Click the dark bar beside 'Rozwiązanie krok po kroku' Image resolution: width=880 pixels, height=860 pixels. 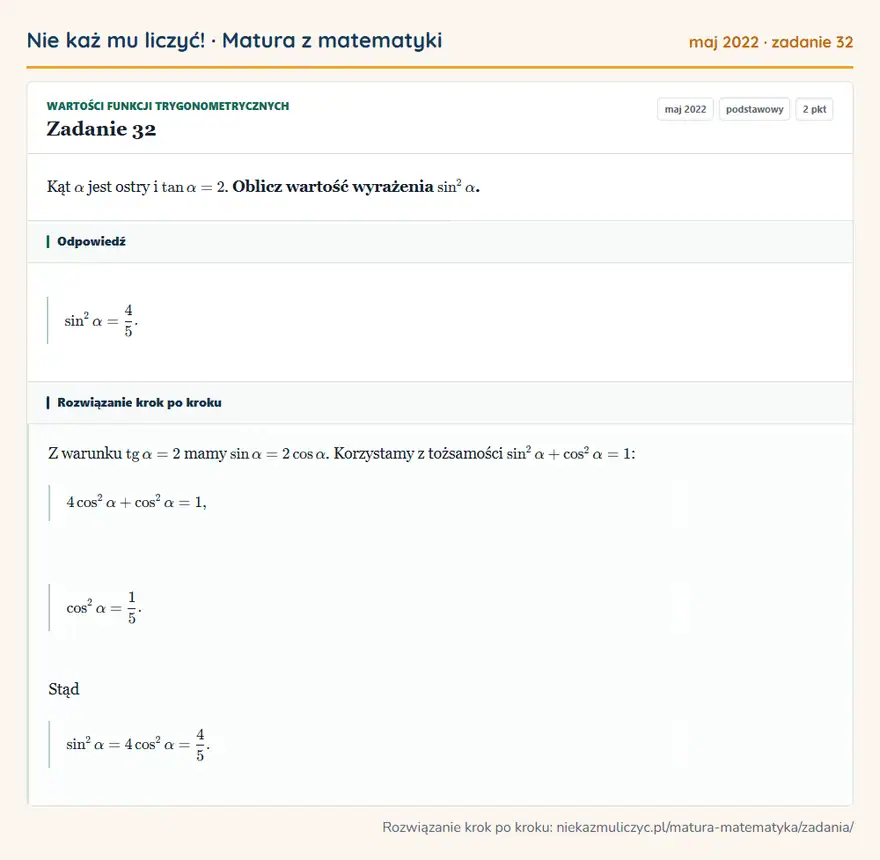click(48, 402)
